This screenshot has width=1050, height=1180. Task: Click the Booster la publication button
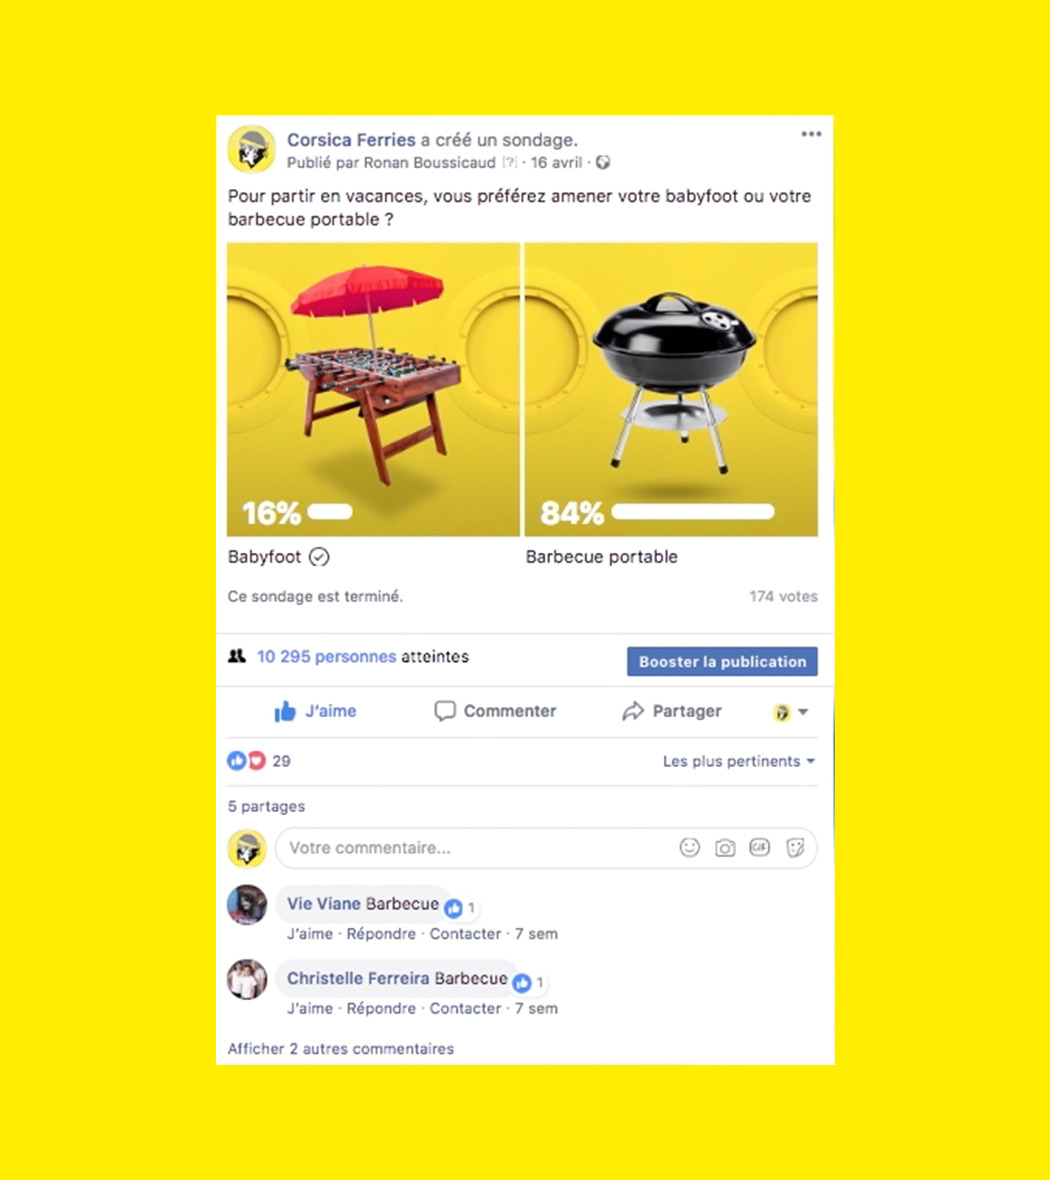[722, 661]
